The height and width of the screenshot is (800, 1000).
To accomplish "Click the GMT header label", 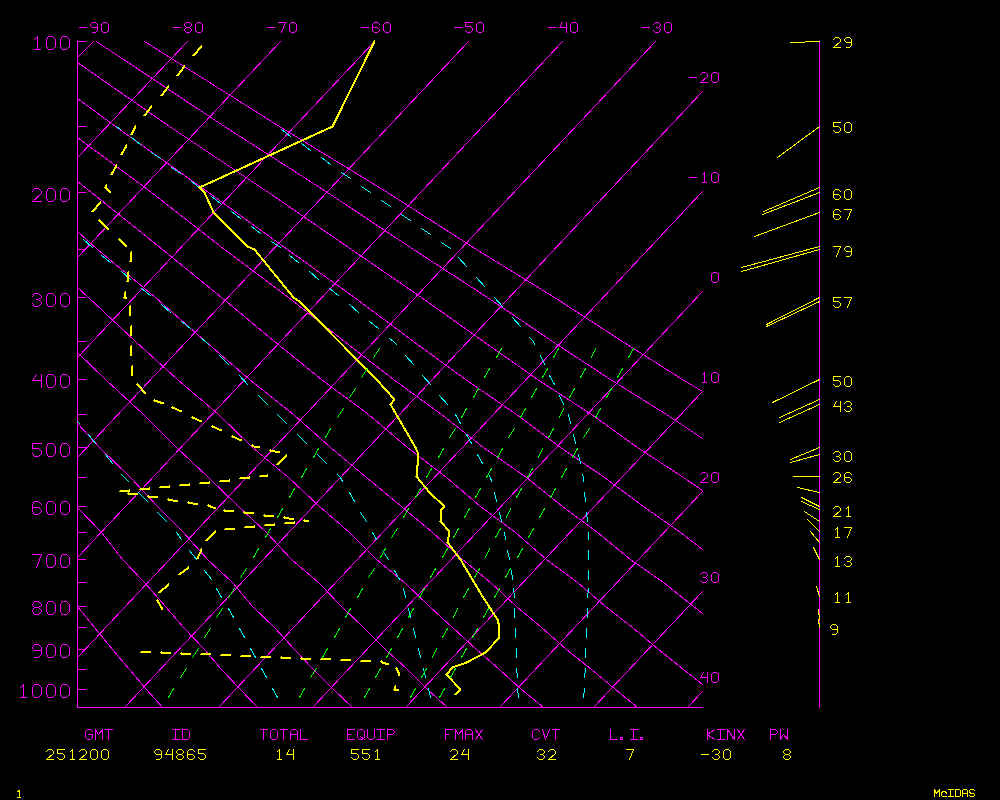I will (99, 735).
